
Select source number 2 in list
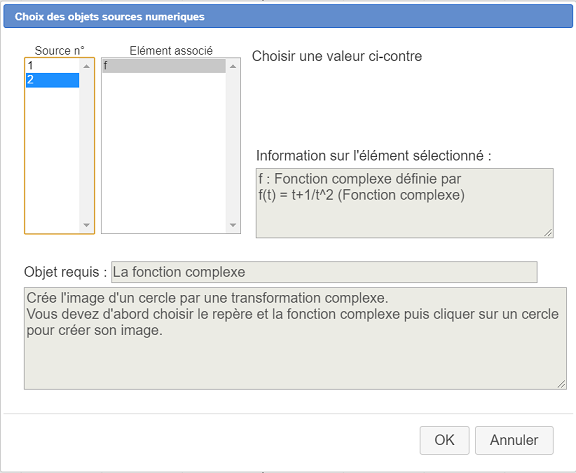(52, 80)
